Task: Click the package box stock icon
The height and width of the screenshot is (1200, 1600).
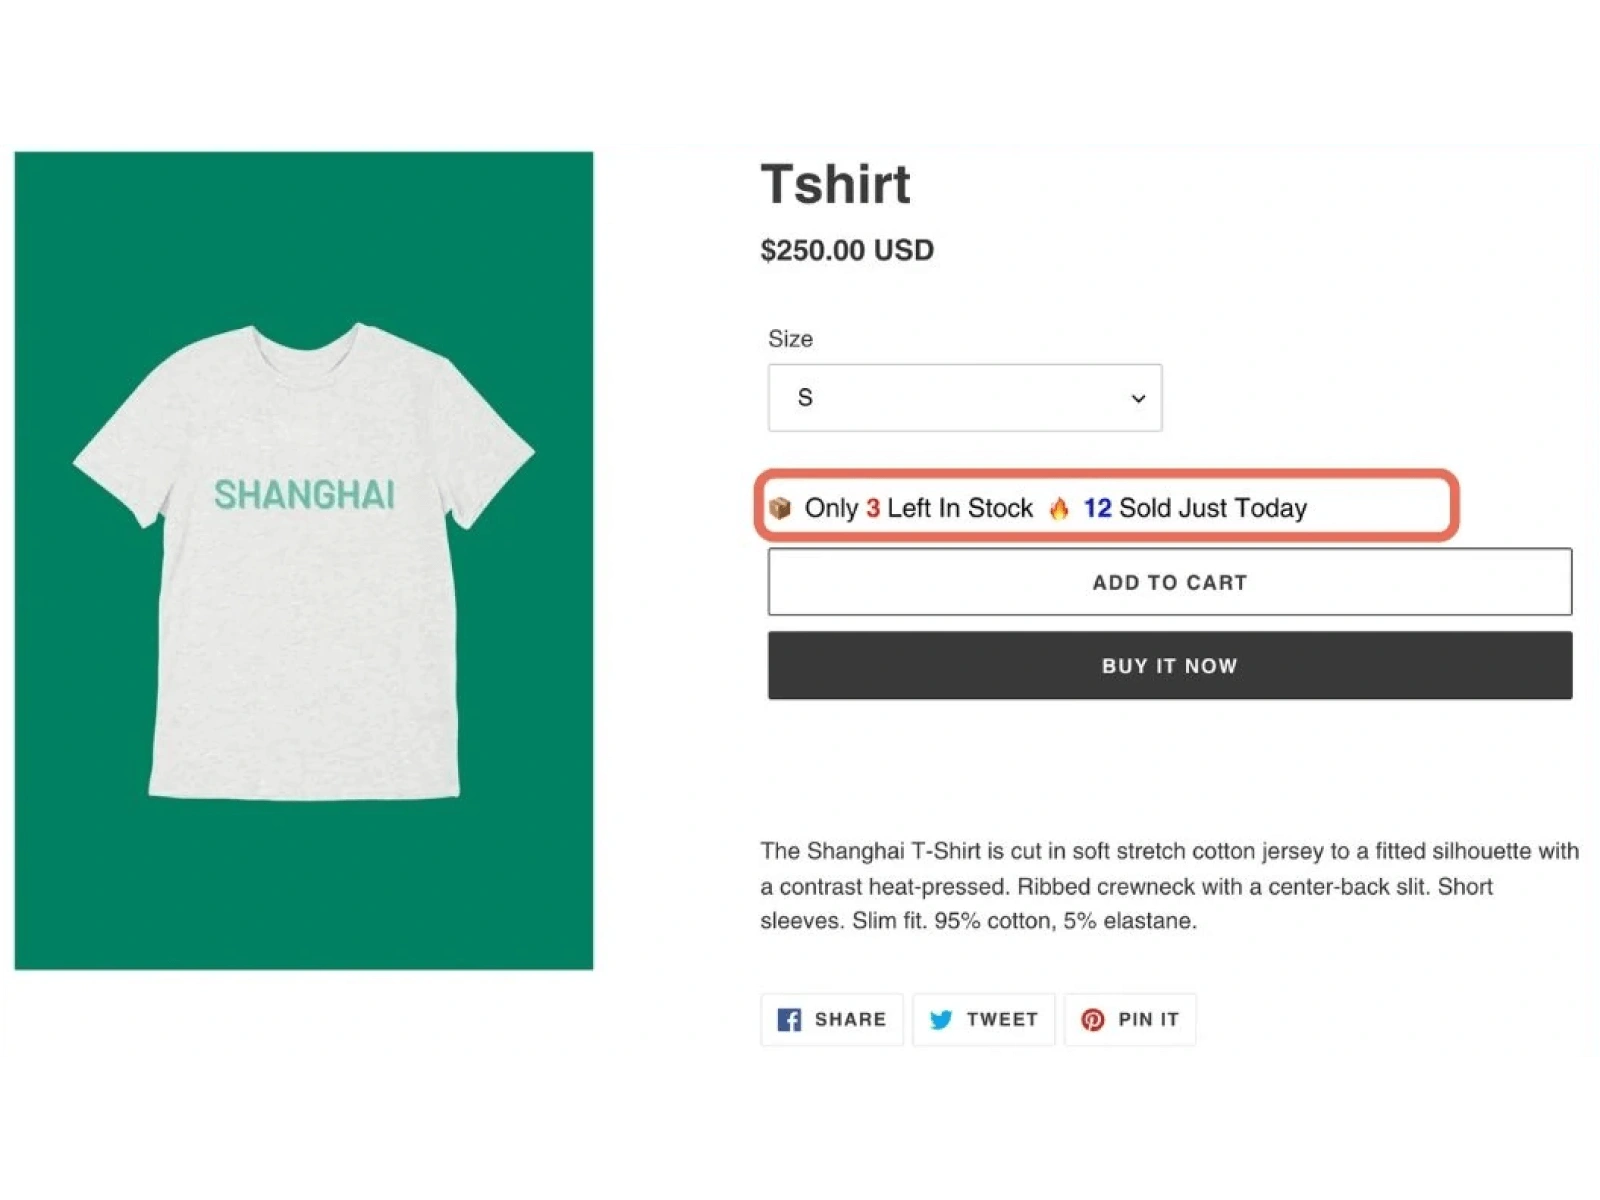Action: point(780,508)
